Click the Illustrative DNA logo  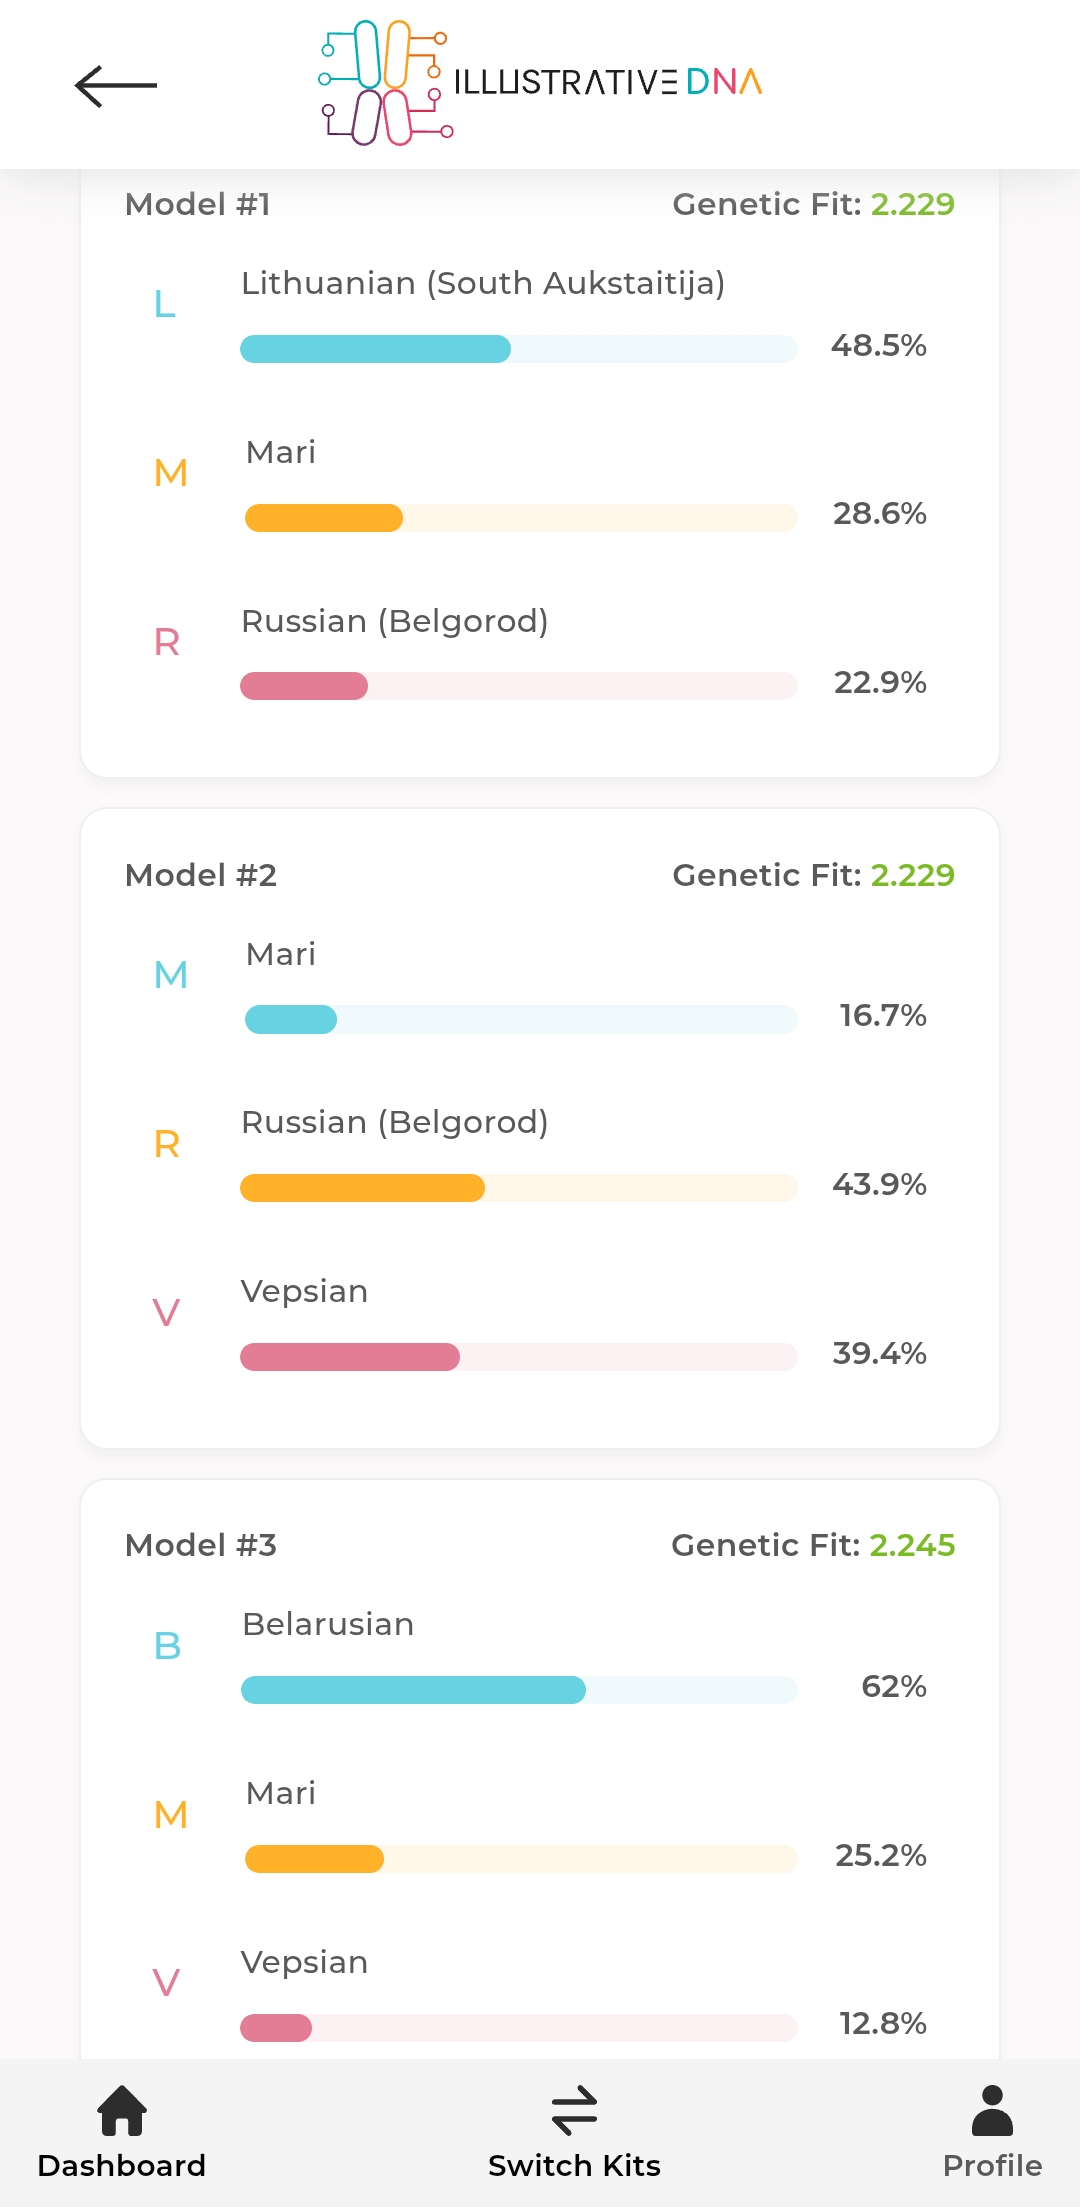tap(540, 83)
